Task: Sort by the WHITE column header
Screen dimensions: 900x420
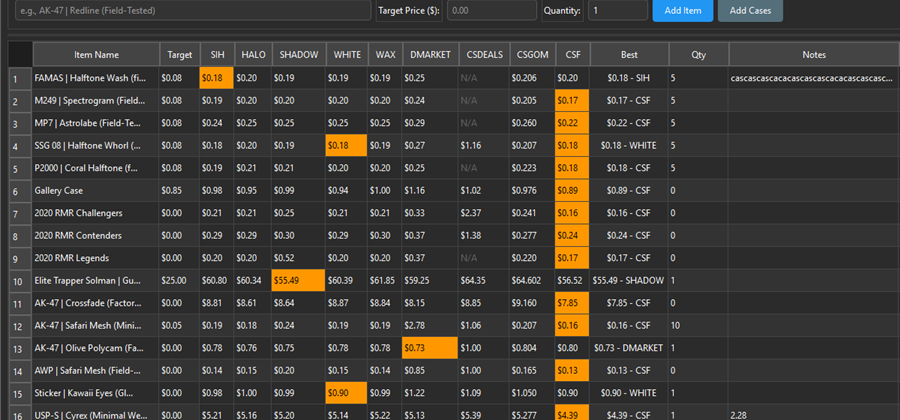Action: 347,55
